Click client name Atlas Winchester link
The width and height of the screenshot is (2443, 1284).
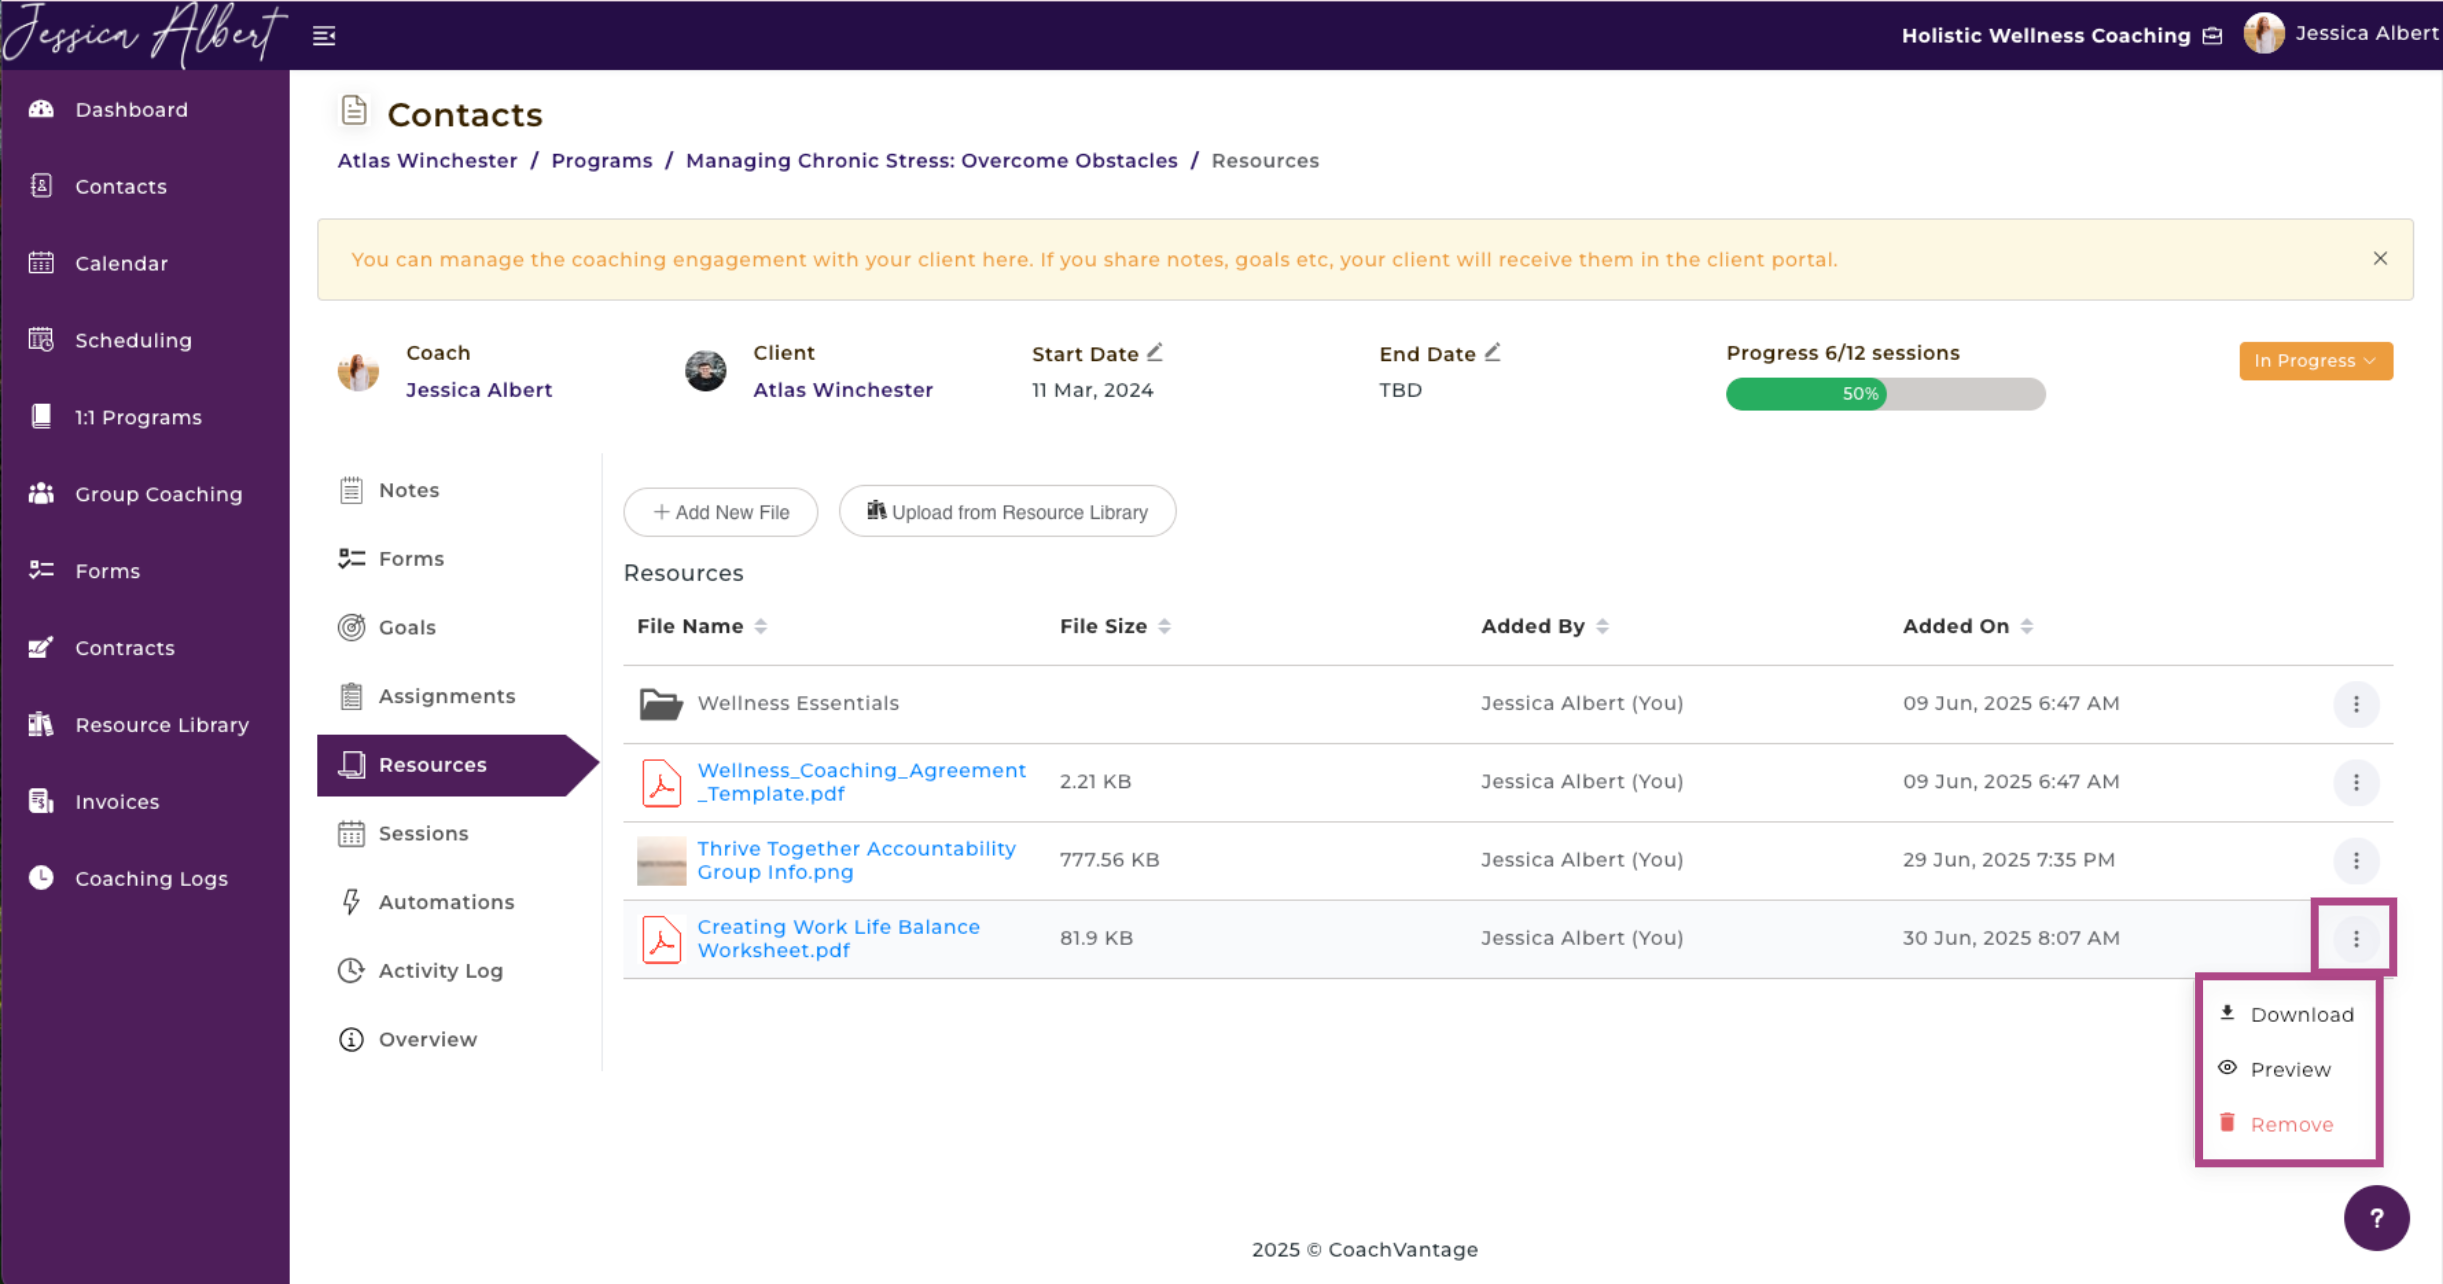click(843, 390)
